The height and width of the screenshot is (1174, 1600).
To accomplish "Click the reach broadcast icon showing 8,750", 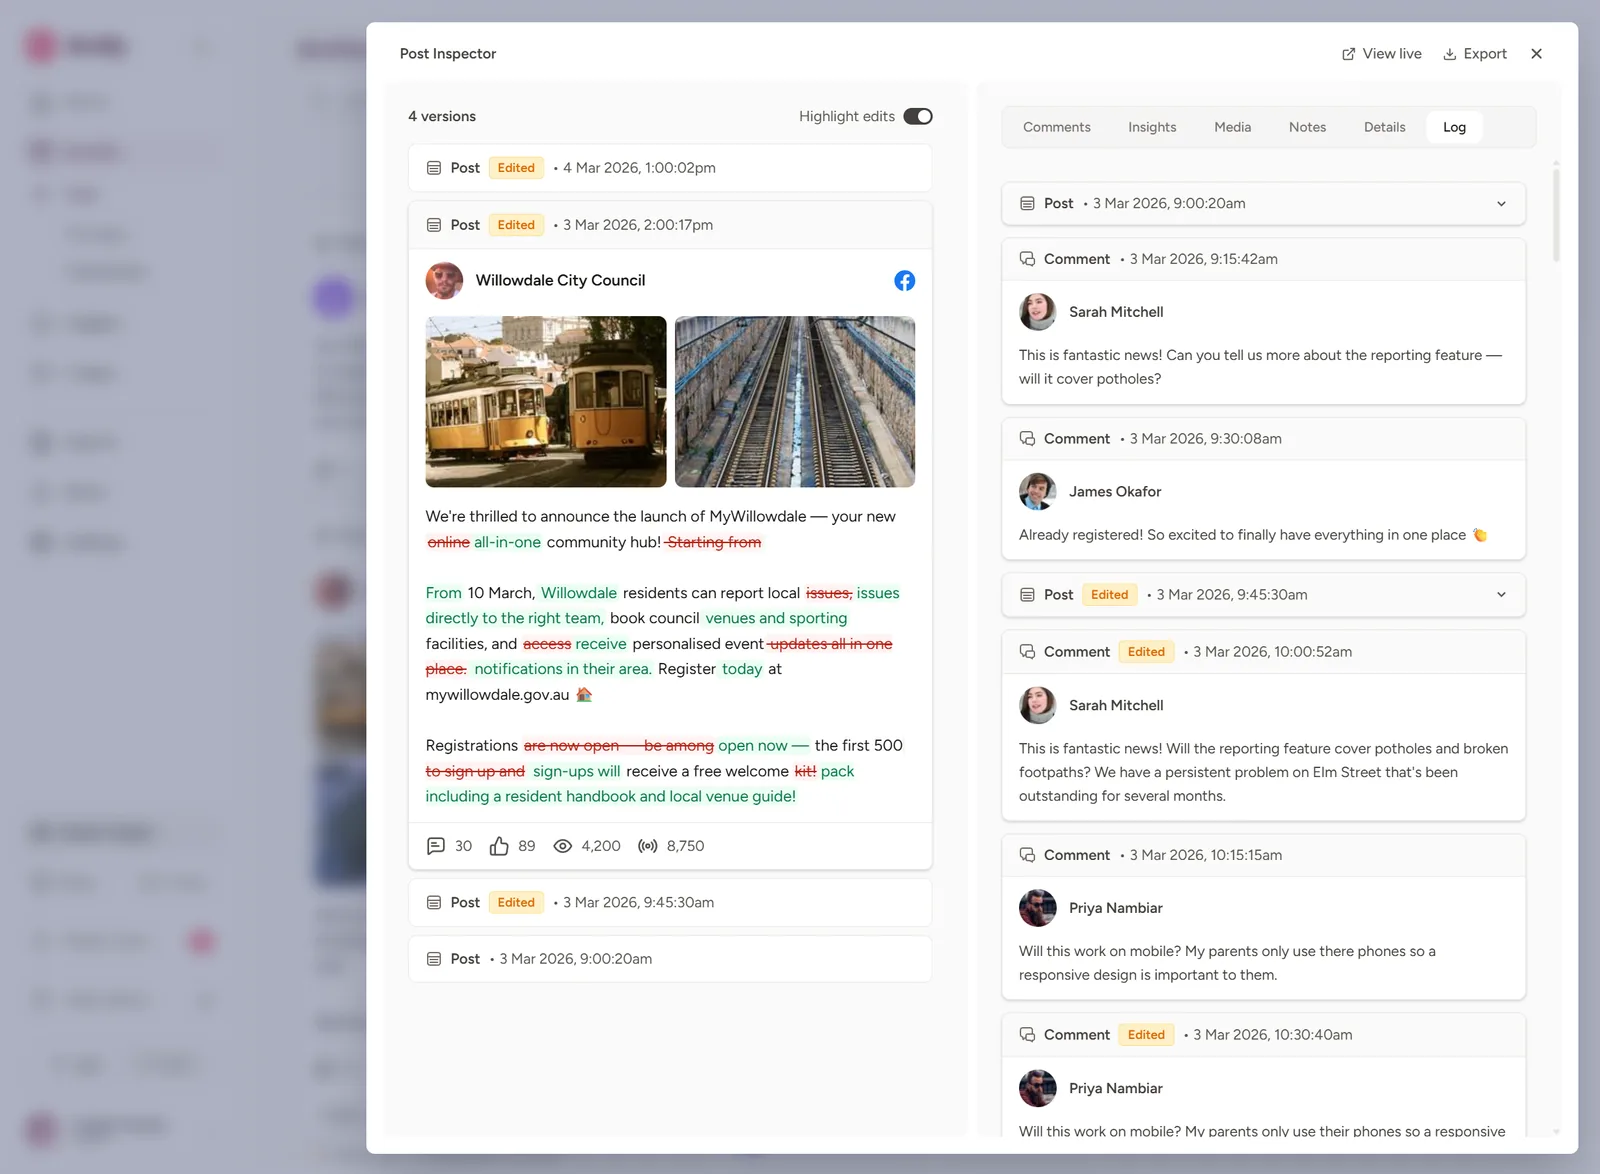I will [648, 846].
